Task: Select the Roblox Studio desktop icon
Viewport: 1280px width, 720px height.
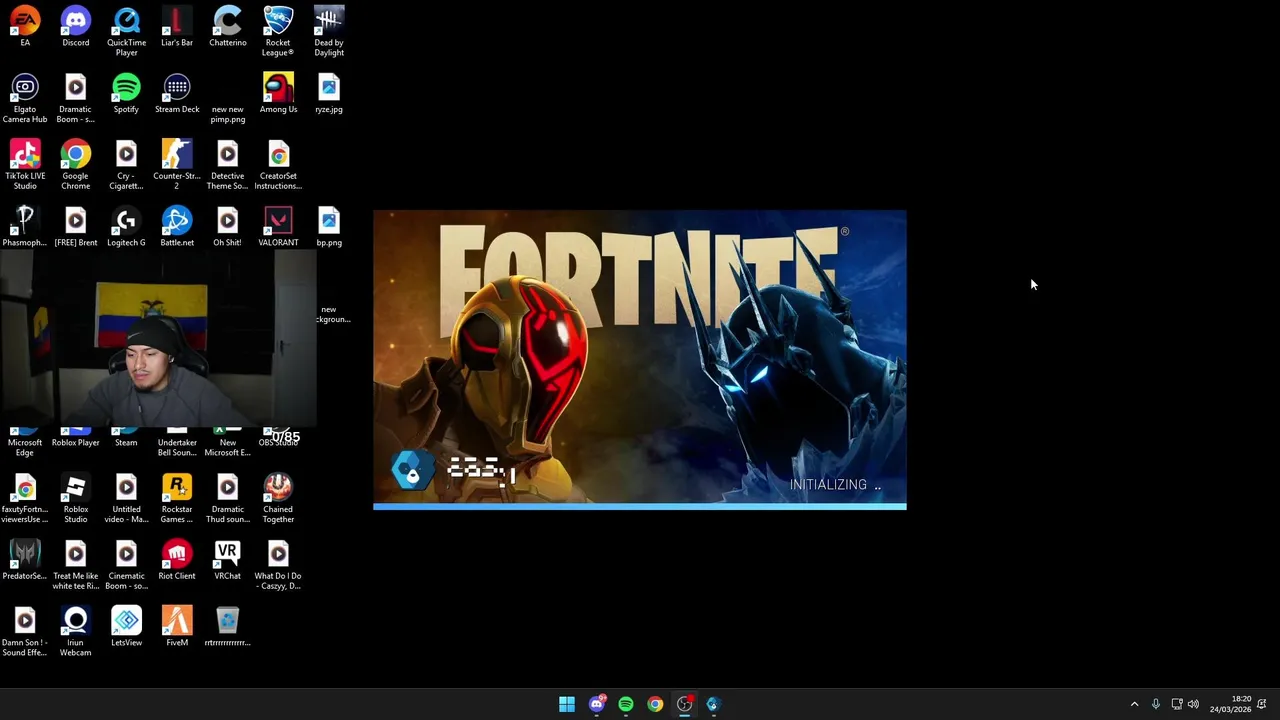Action: [x=76, y=498]
